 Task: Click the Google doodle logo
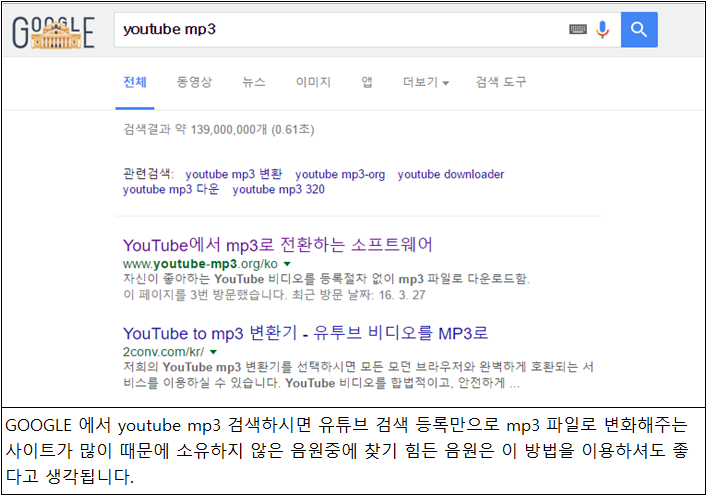[x=53, y=32]
